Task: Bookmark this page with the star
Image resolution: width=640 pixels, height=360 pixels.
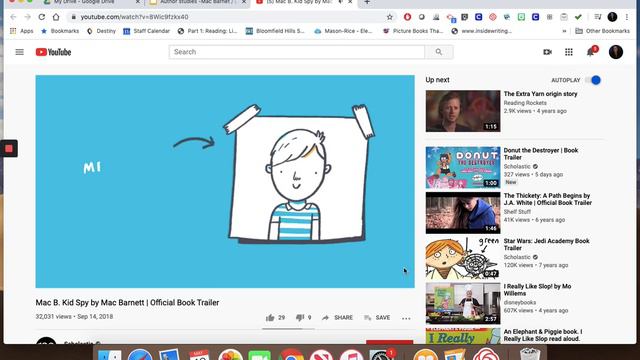Action: coord(390,17)
